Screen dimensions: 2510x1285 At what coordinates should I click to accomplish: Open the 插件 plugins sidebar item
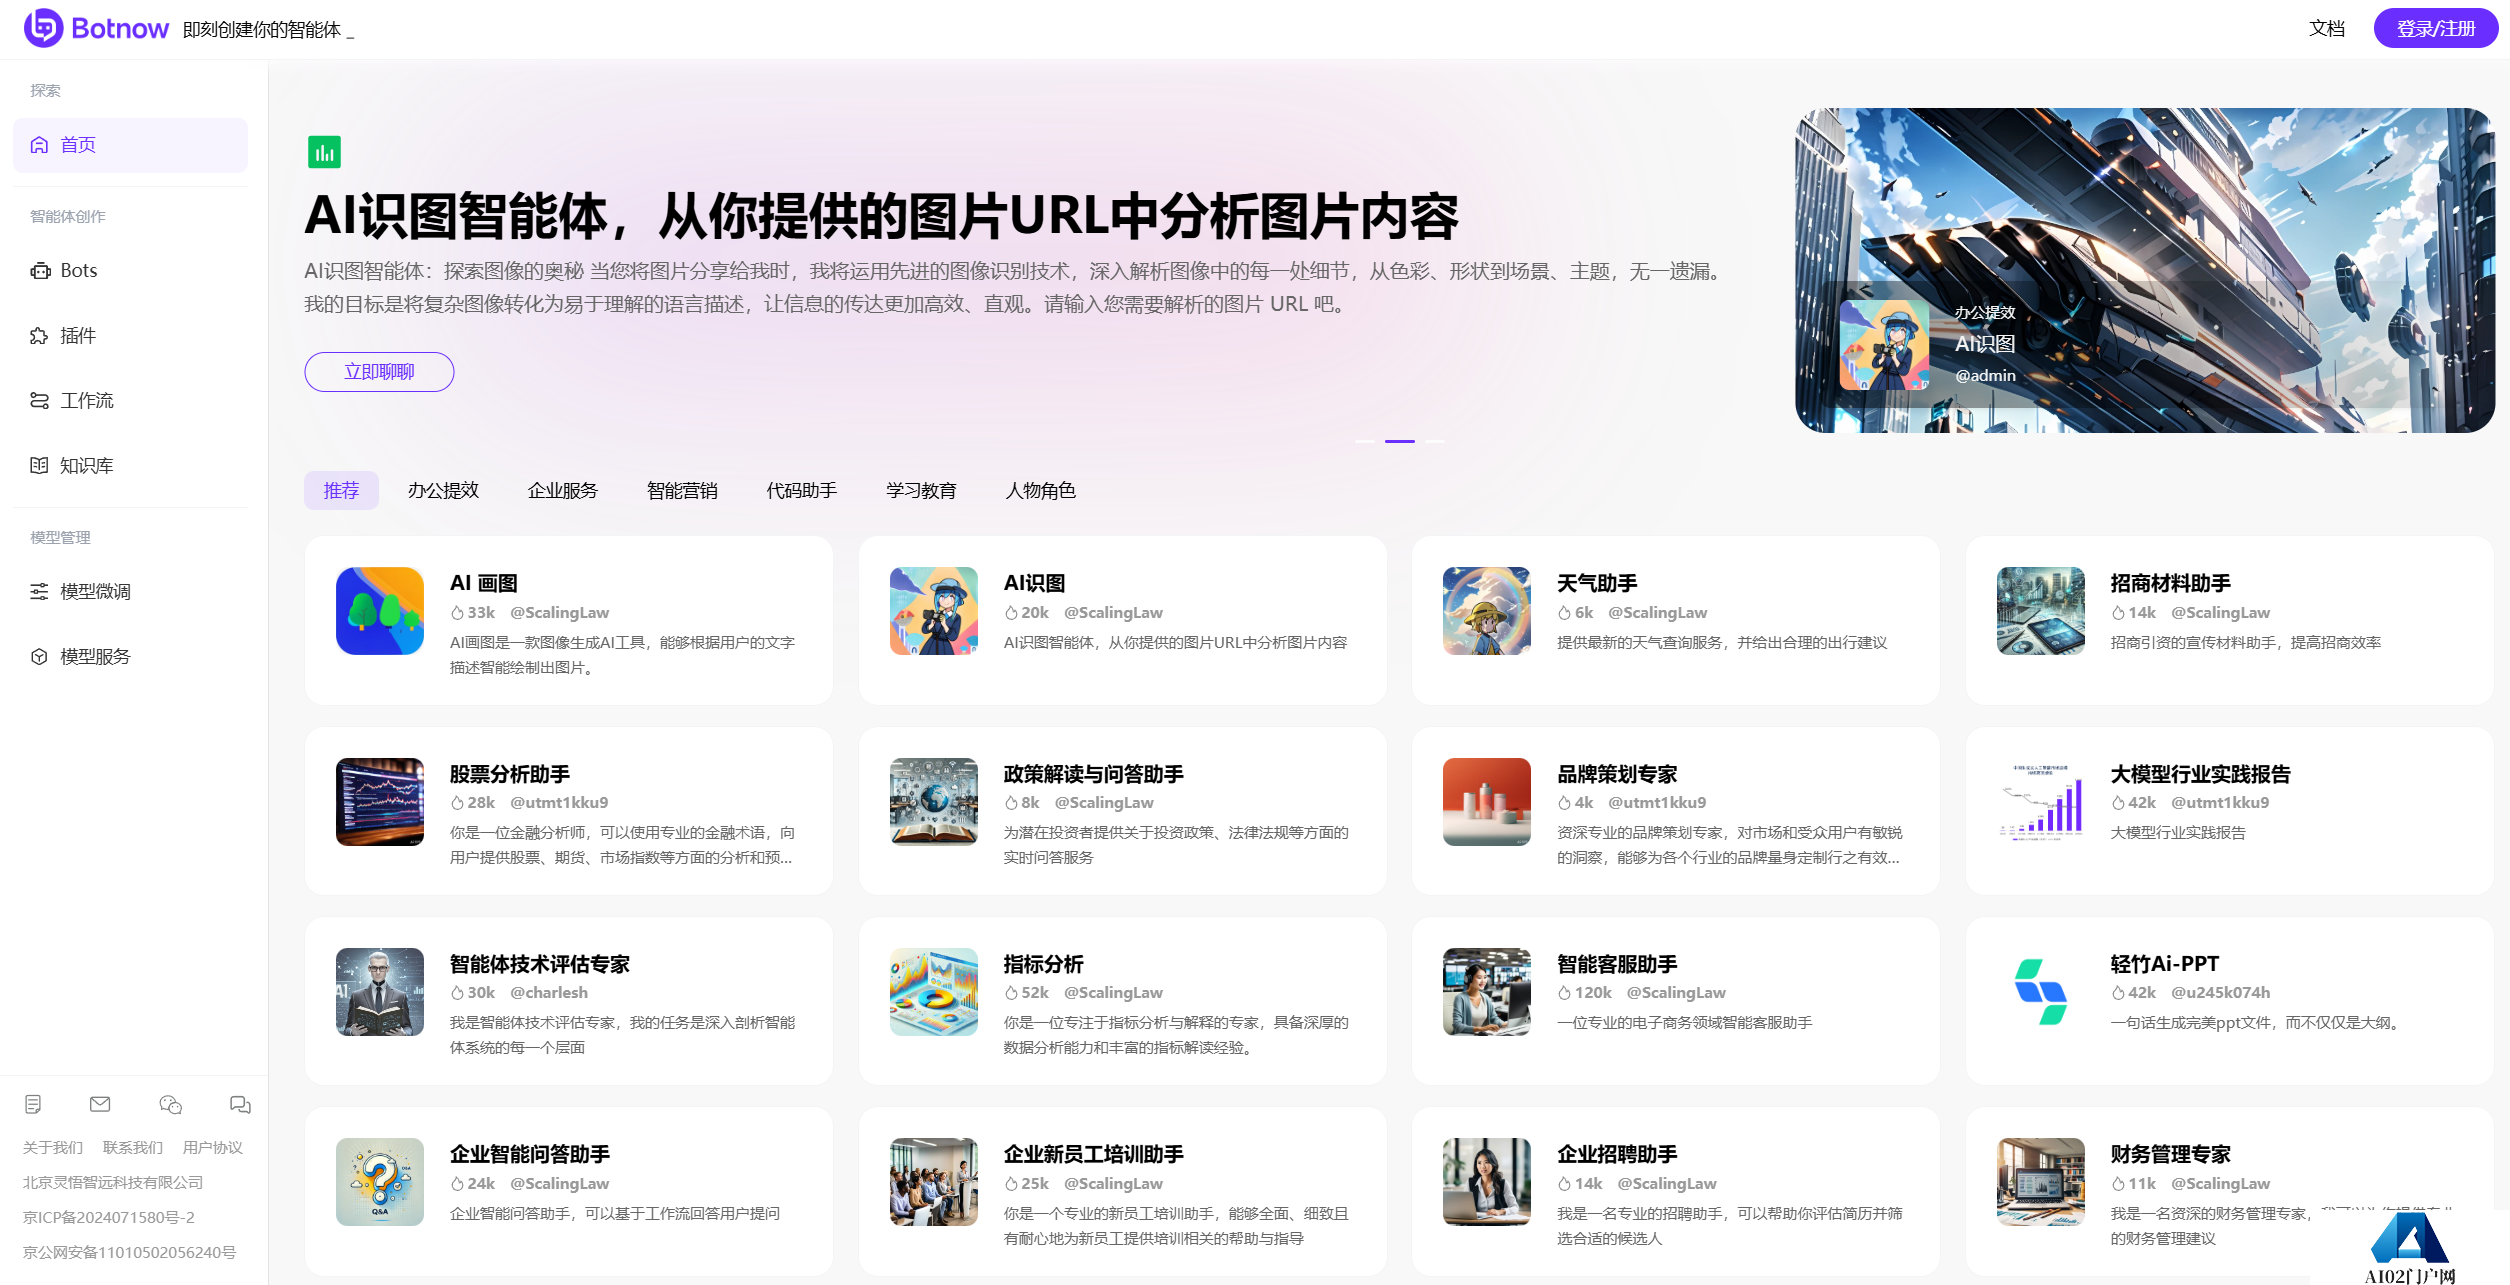[x=130, y=335]
